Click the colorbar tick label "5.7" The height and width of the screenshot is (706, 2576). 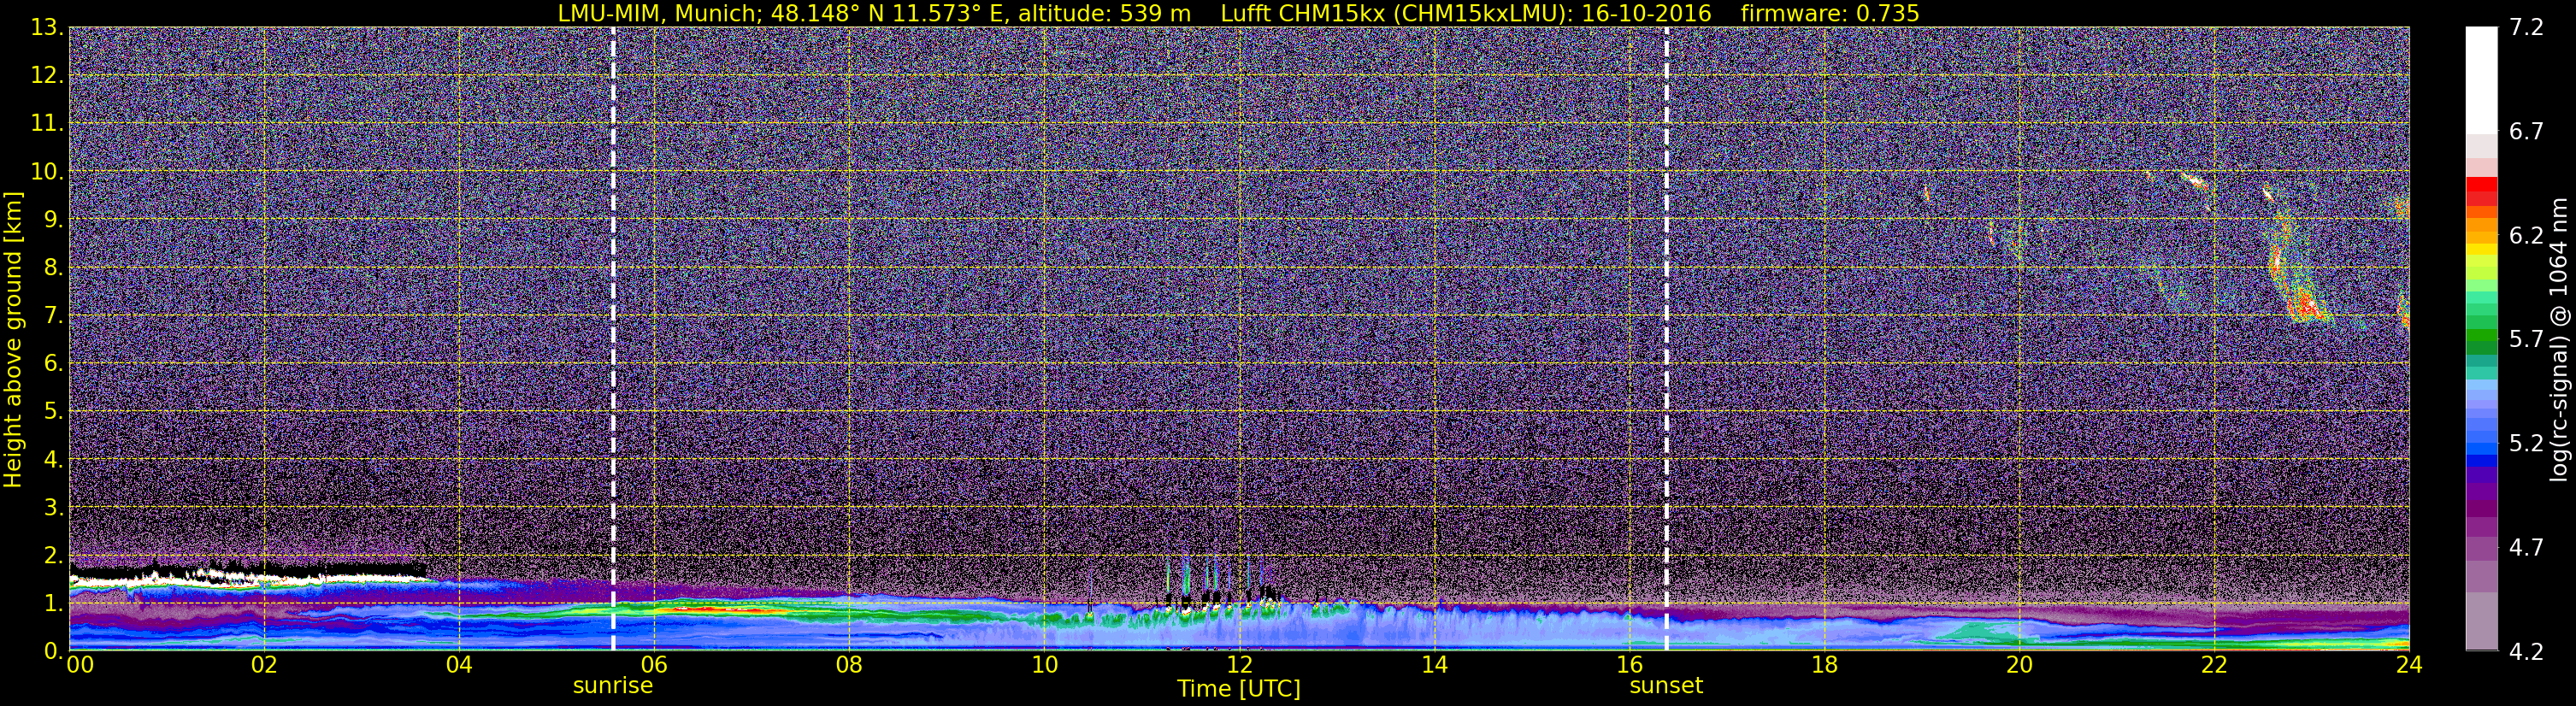[x=2526, y=340]
